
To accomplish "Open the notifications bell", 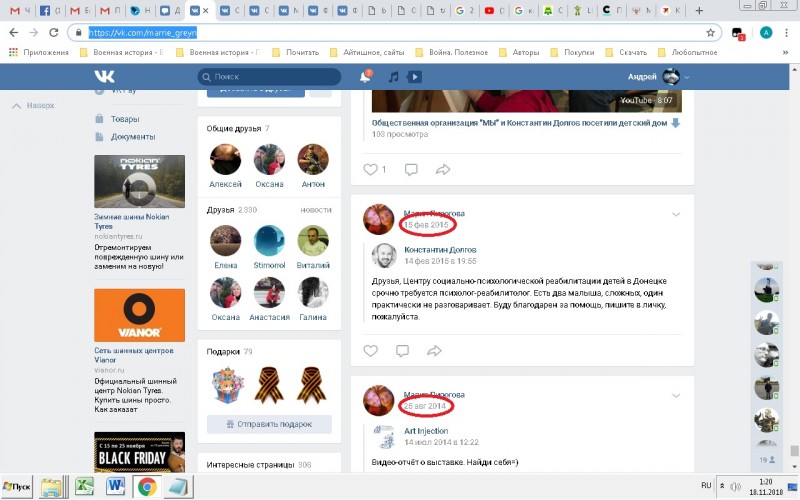I will pos(365,77).
